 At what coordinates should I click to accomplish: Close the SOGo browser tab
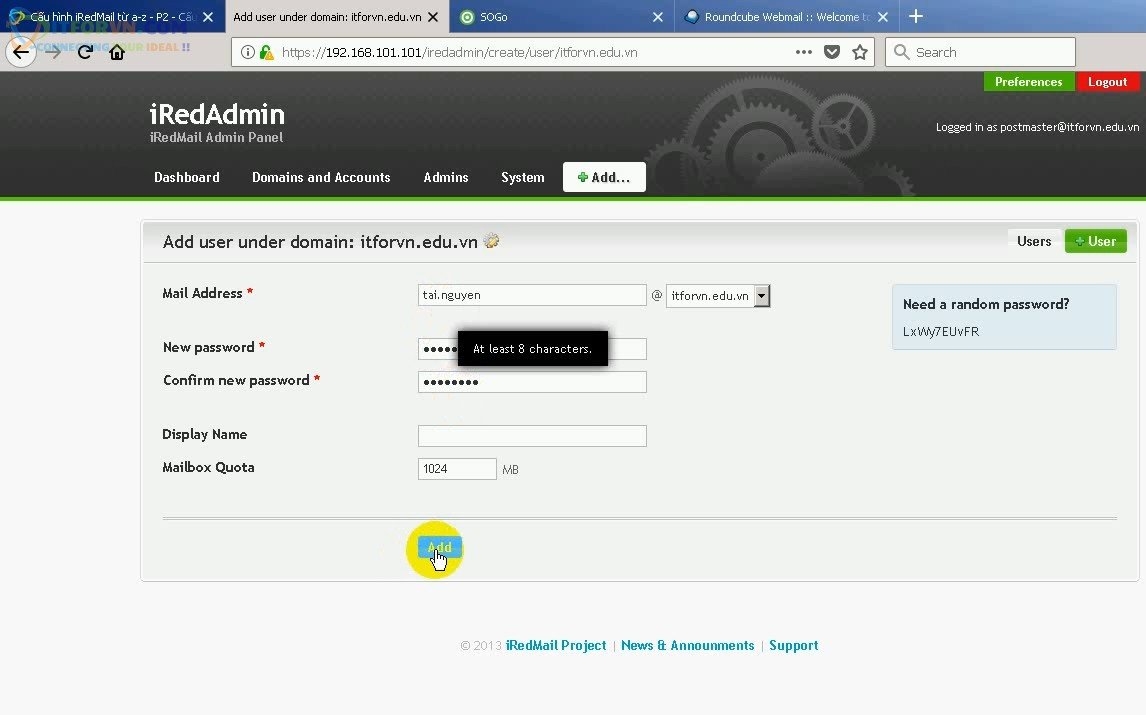pyautogui.click(x=658, y=17)
